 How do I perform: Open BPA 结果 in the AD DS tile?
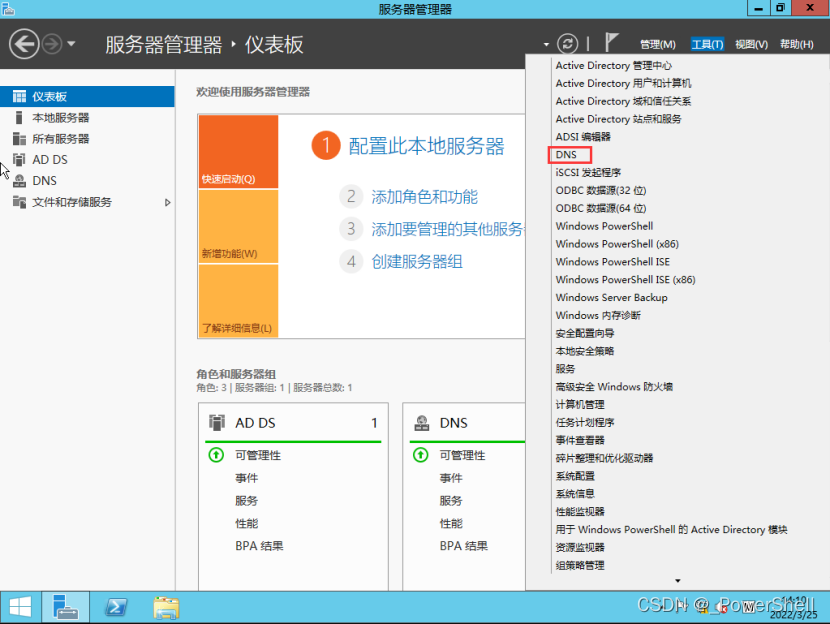click(259, 546)
